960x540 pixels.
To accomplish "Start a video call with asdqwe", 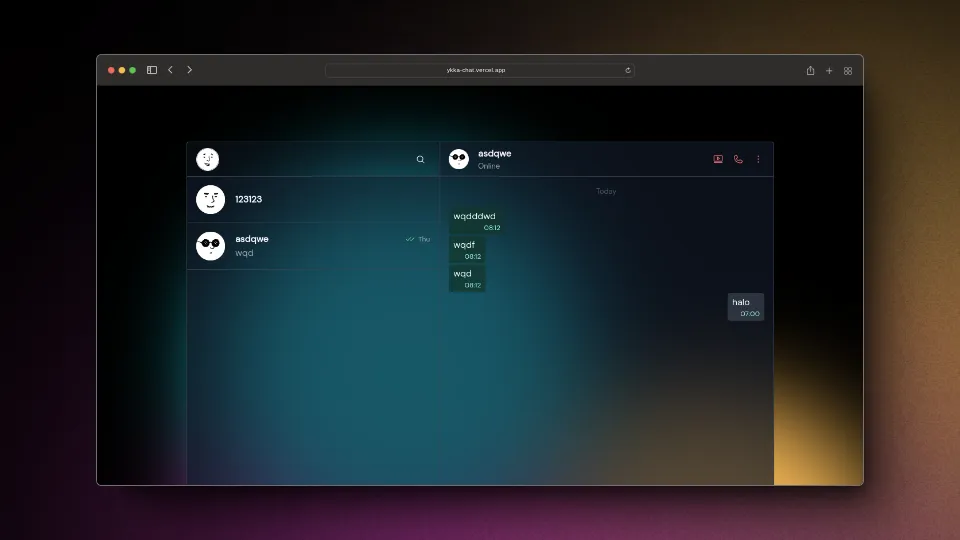I will pos(718,159).
